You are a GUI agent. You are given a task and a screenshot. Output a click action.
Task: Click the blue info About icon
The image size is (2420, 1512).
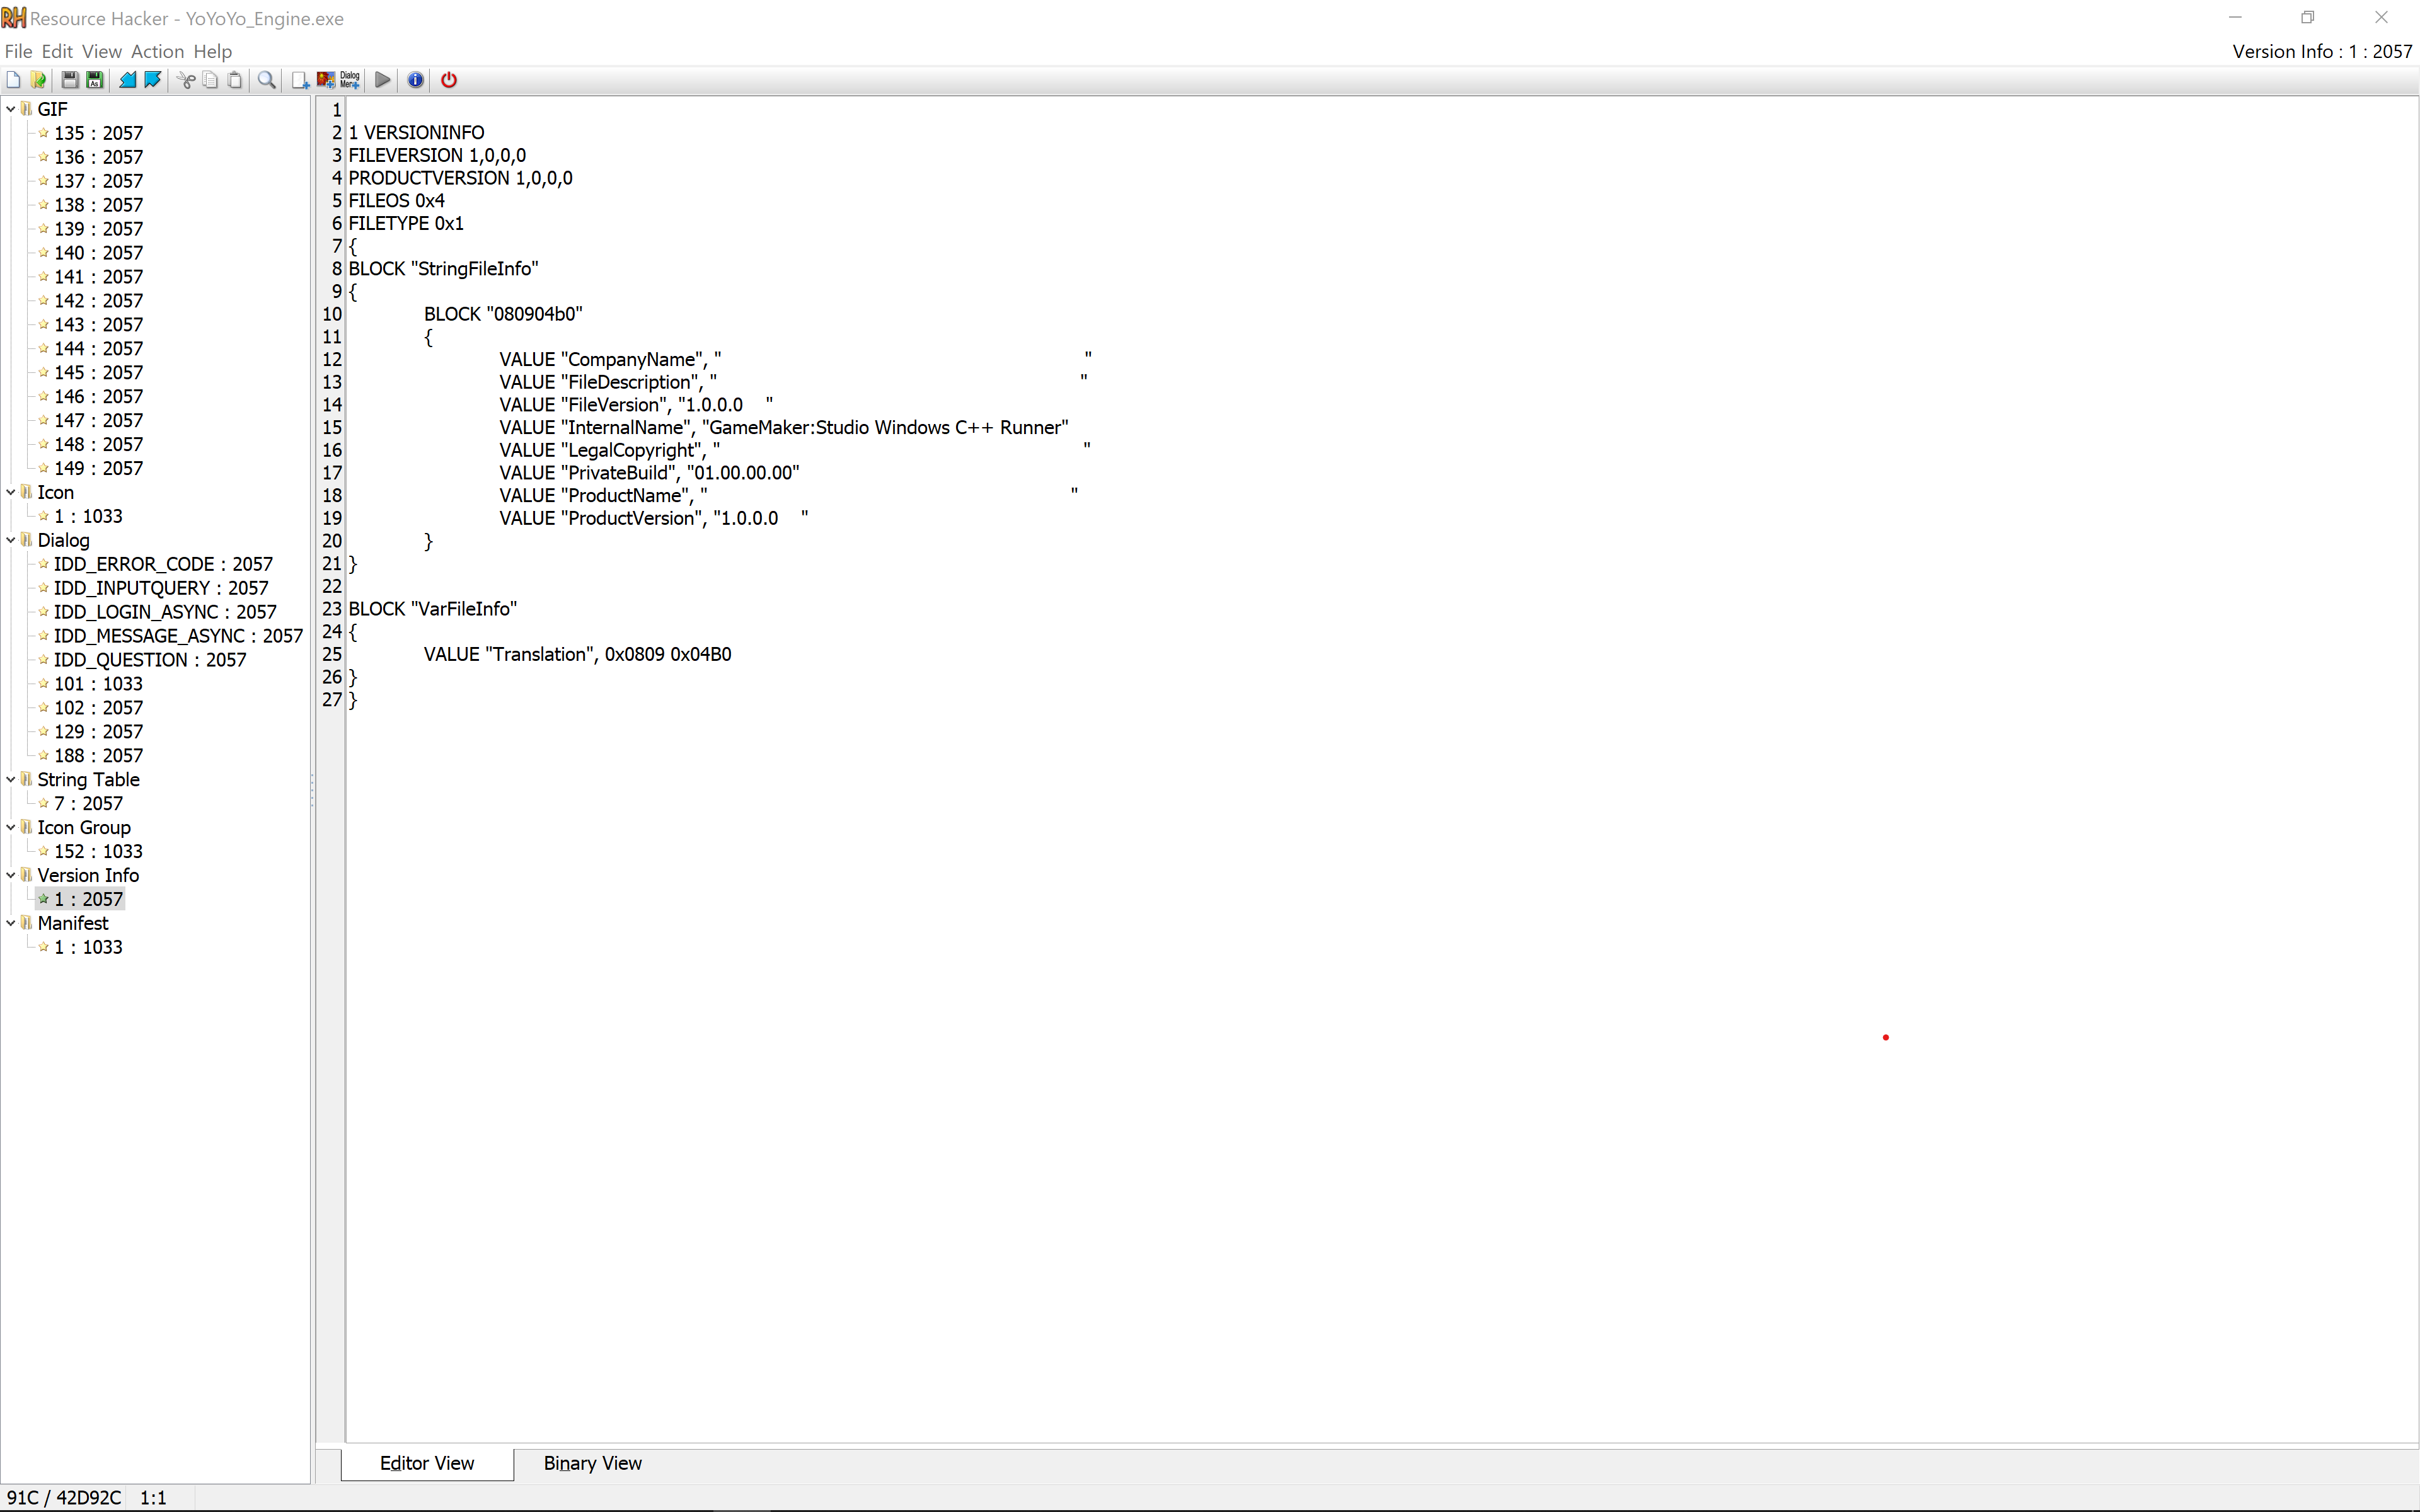[416, 80]
